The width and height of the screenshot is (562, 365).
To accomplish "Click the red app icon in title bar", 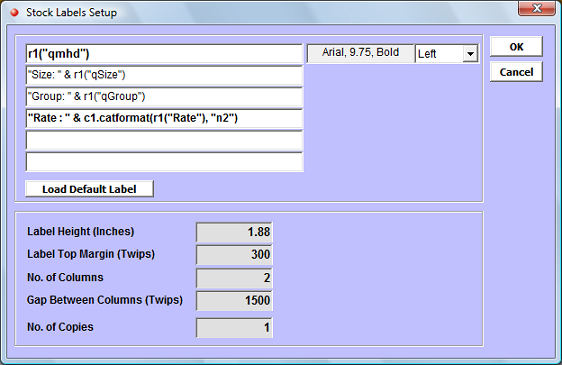I will [15, 13].
